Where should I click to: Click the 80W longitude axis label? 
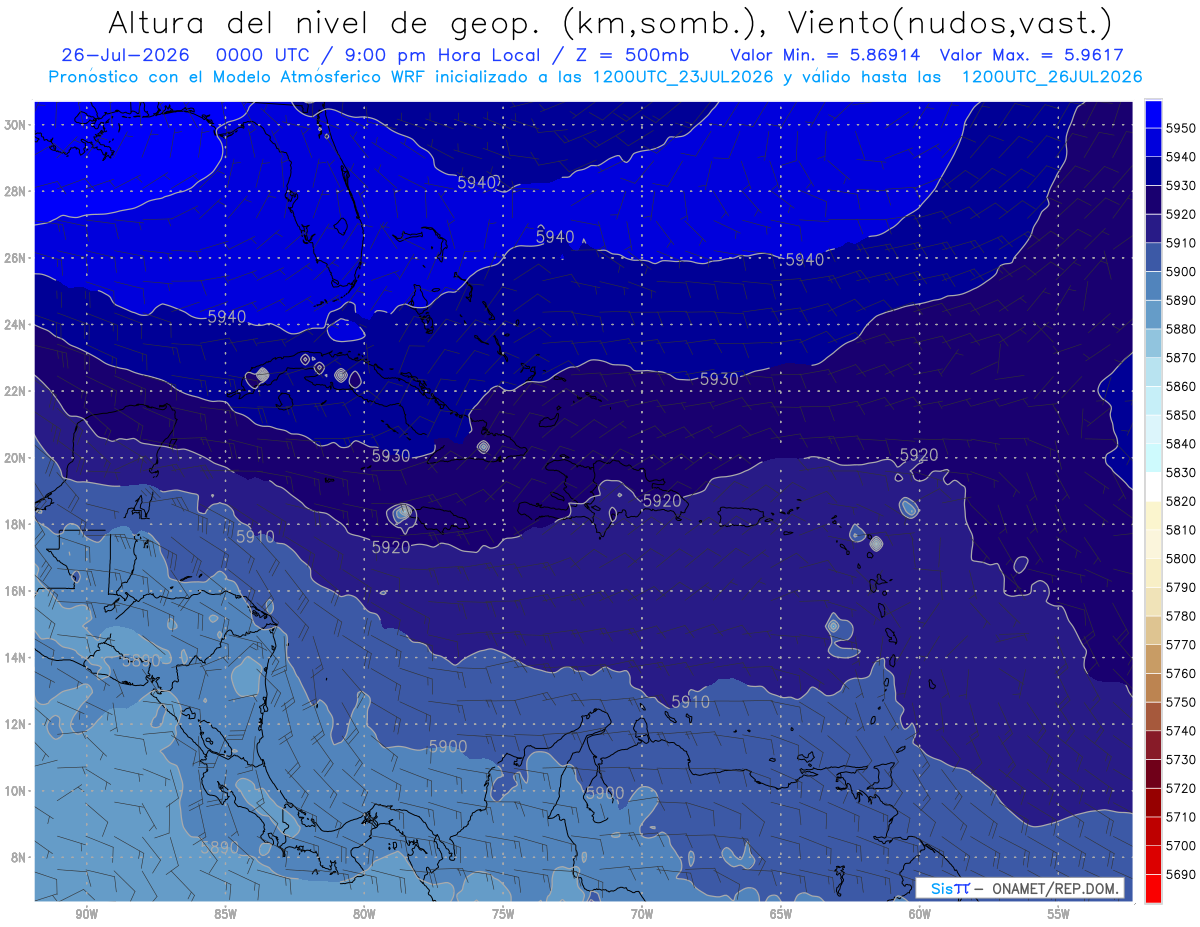tap(364, 914)
